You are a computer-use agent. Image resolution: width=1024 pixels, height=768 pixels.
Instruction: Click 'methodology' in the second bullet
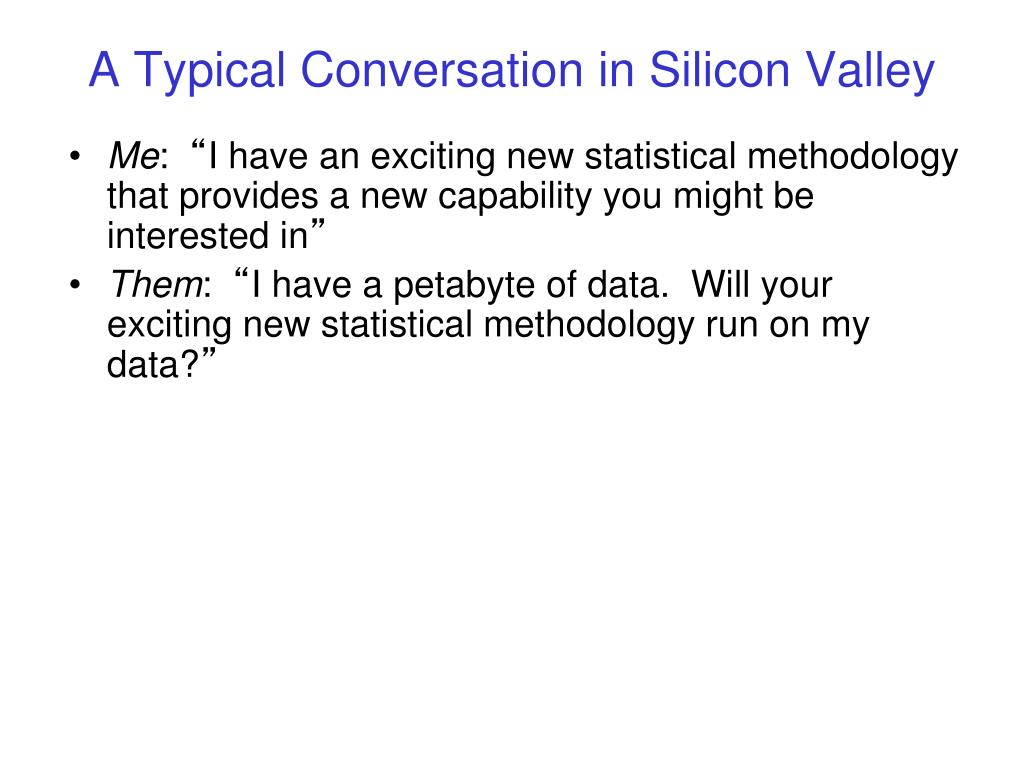[588, 326]
